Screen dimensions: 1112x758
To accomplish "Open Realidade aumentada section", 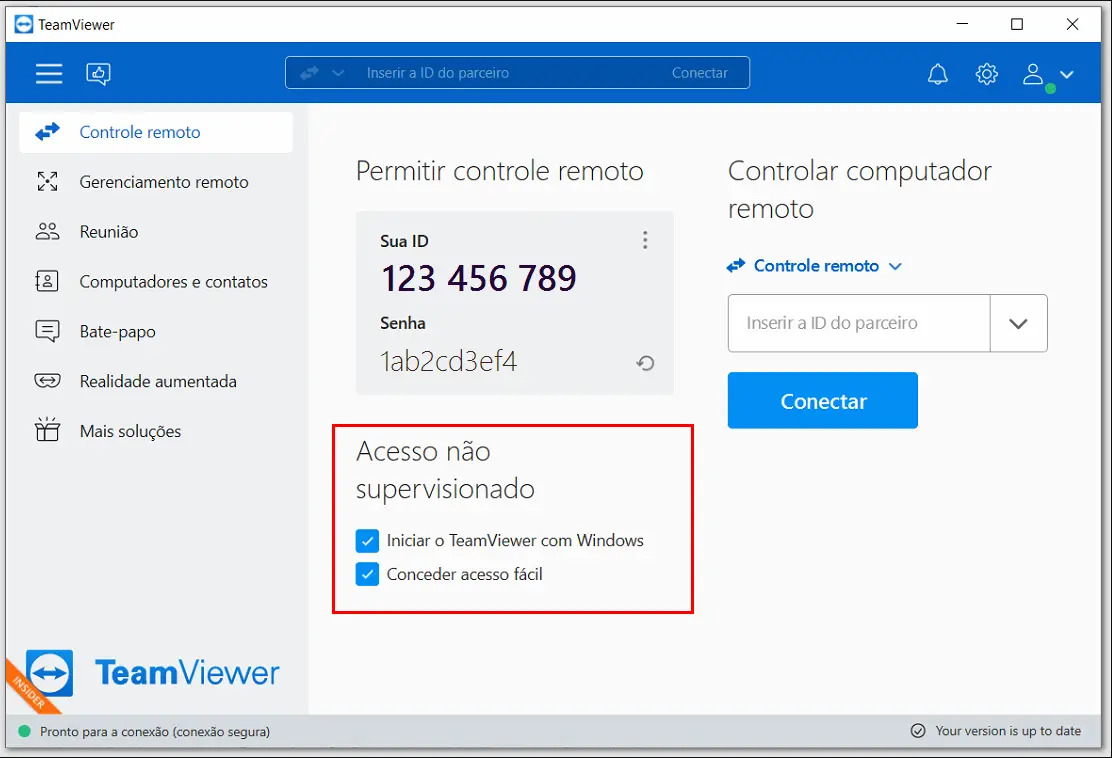I will (156, 381).
